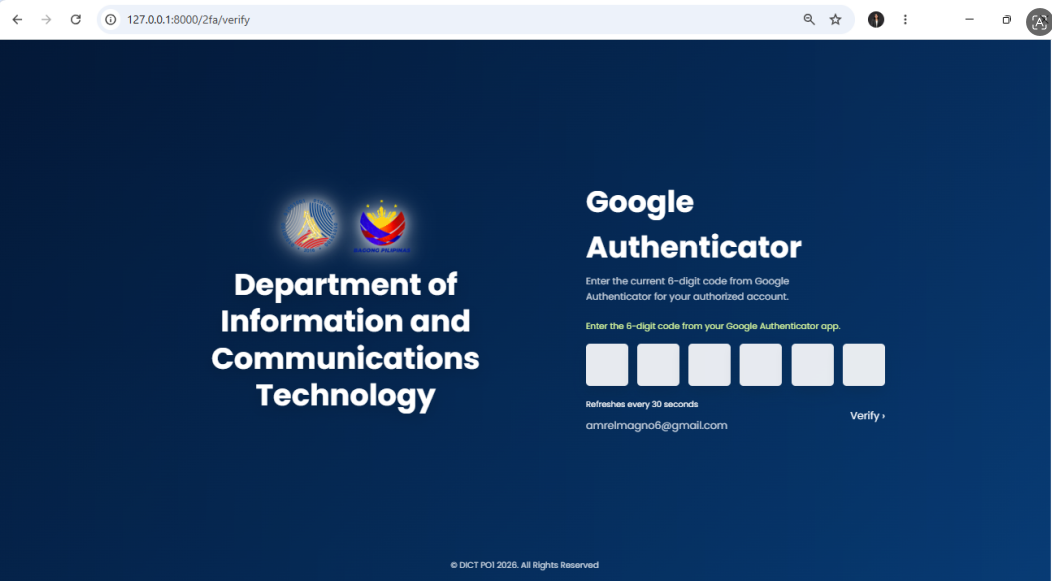Click the Bagong Pilipinas logo

(382, 226)
